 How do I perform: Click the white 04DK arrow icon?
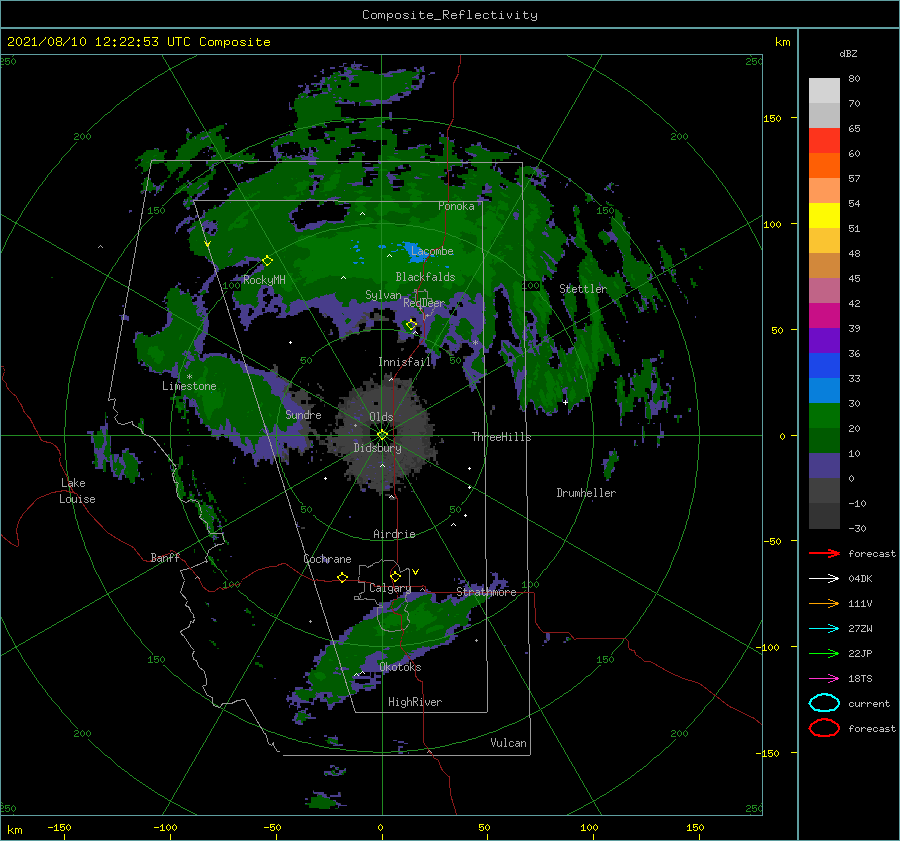click(824, 578)
